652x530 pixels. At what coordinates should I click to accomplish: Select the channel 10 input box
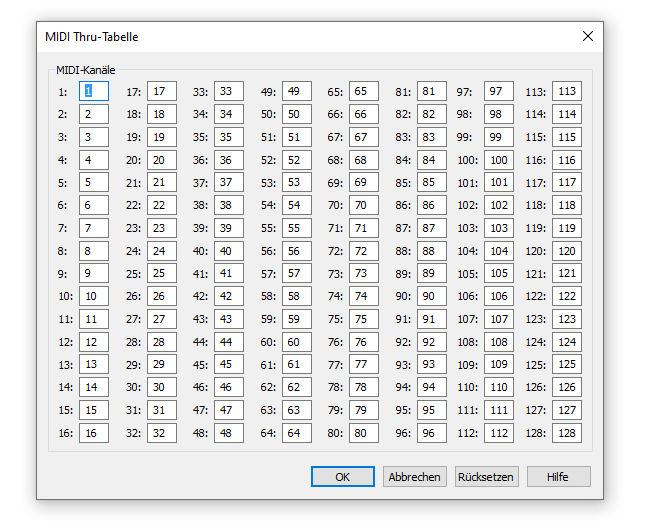click(x=94, y=296)
